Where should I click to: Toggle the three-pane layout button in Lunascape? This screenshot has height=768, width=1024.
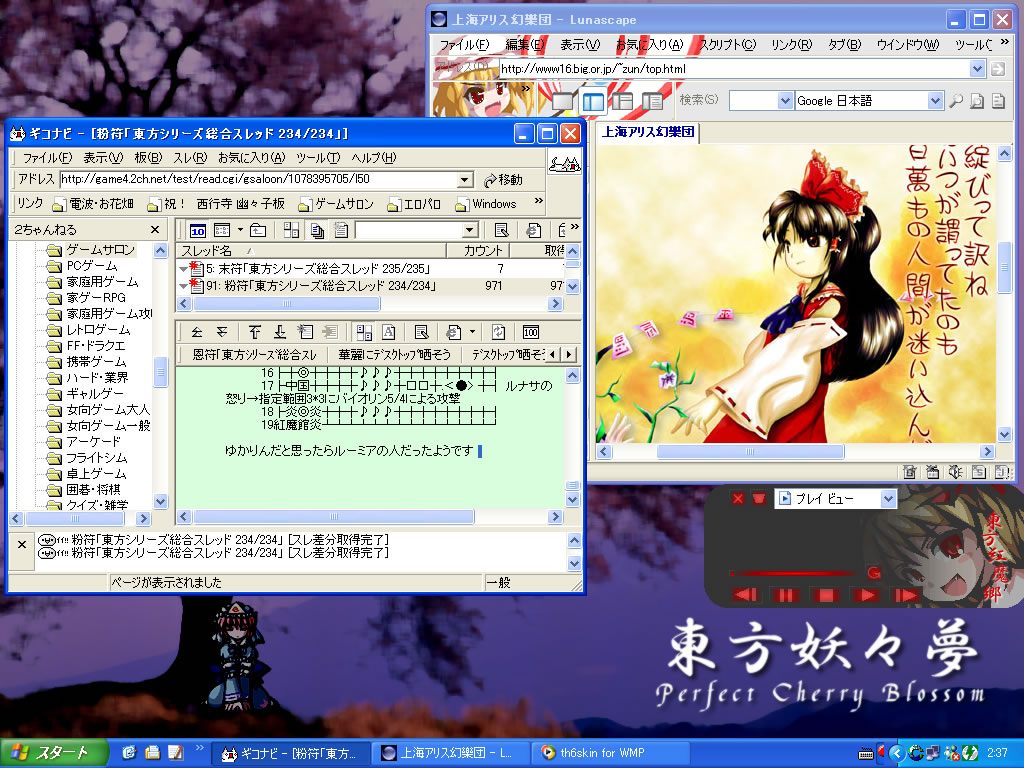pos(622,101)
